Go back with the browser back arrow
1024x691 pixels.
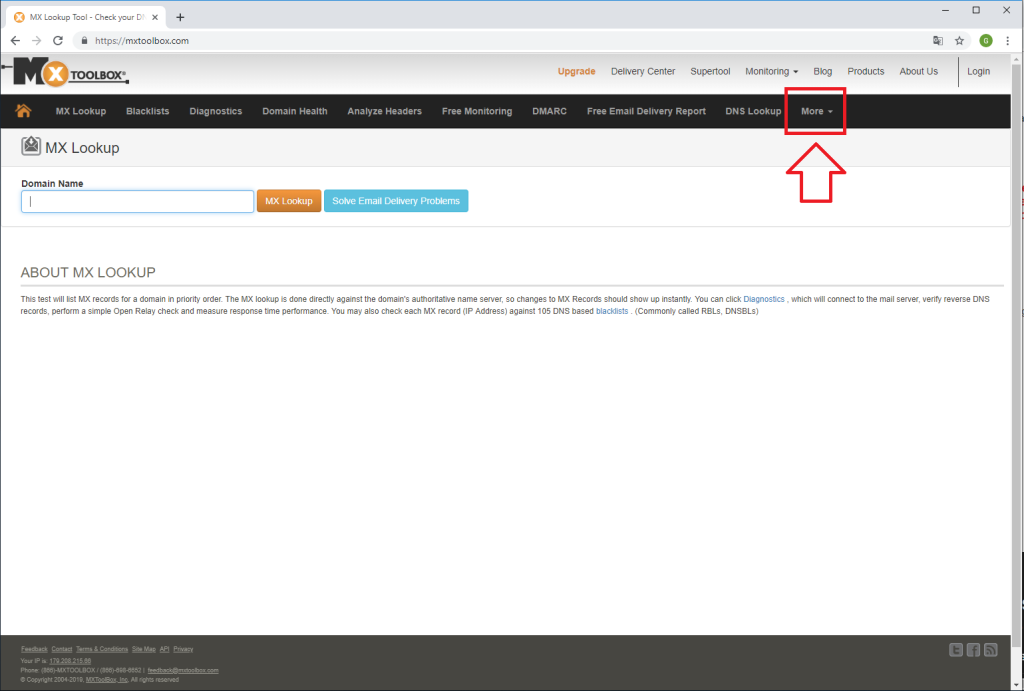[15, 40]
